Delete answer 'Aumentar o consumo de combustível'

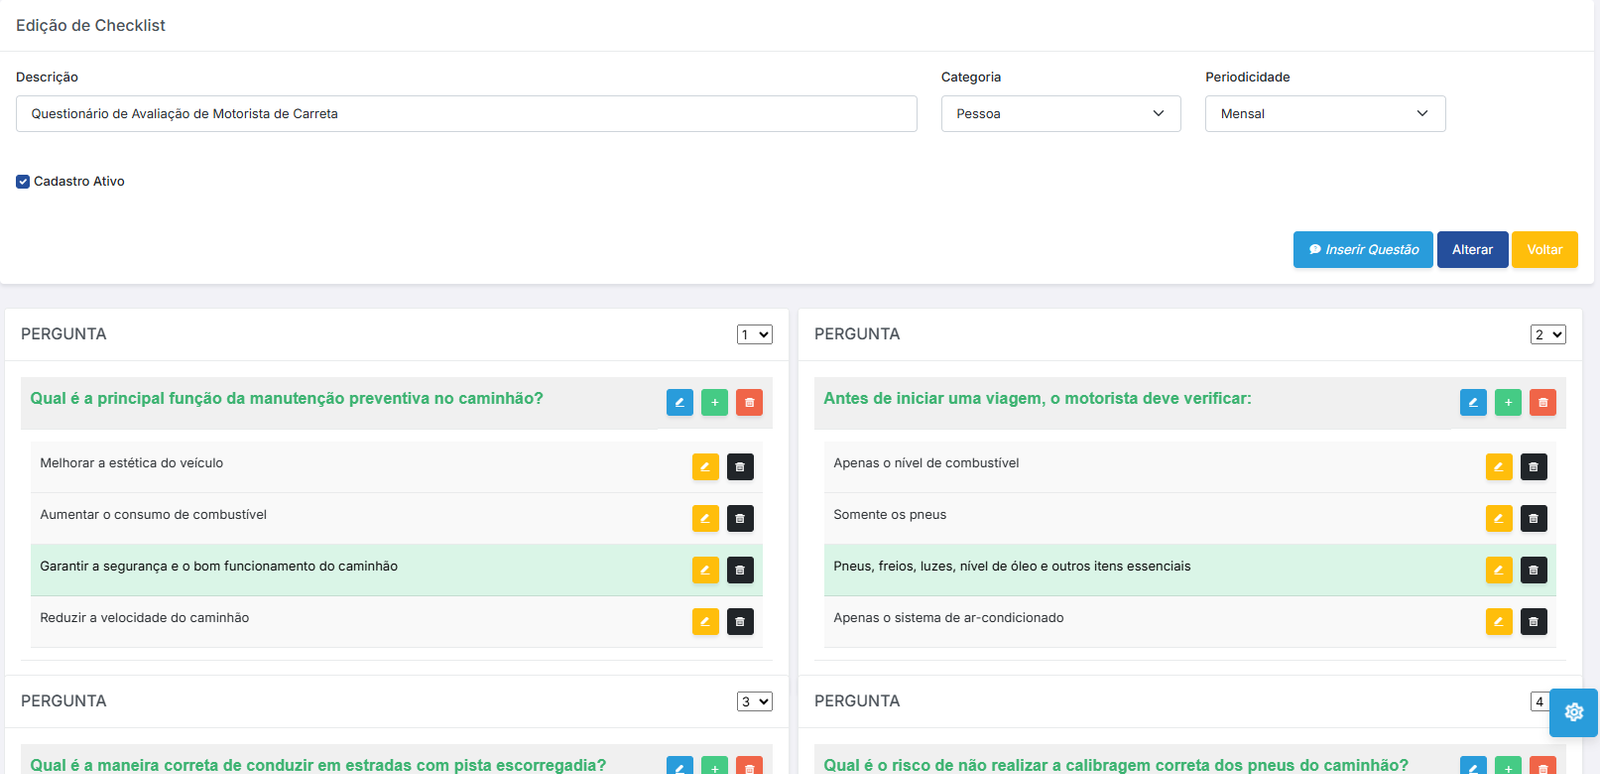click(x=740, y=518)
